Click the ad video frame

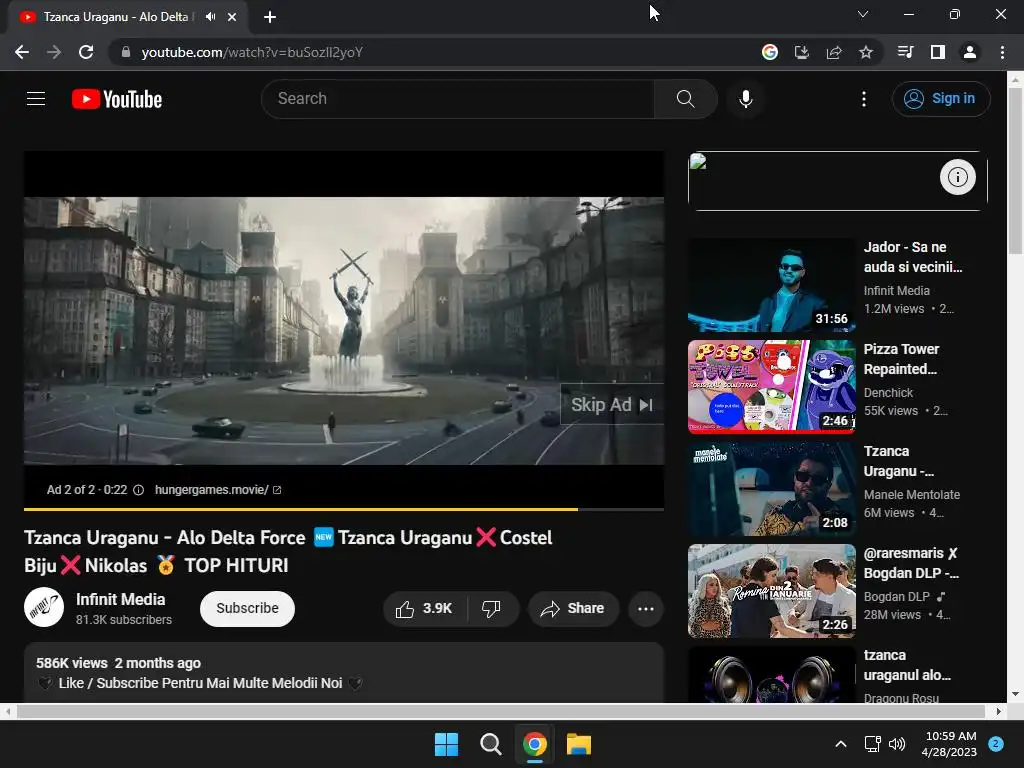[x=344, y=330]
